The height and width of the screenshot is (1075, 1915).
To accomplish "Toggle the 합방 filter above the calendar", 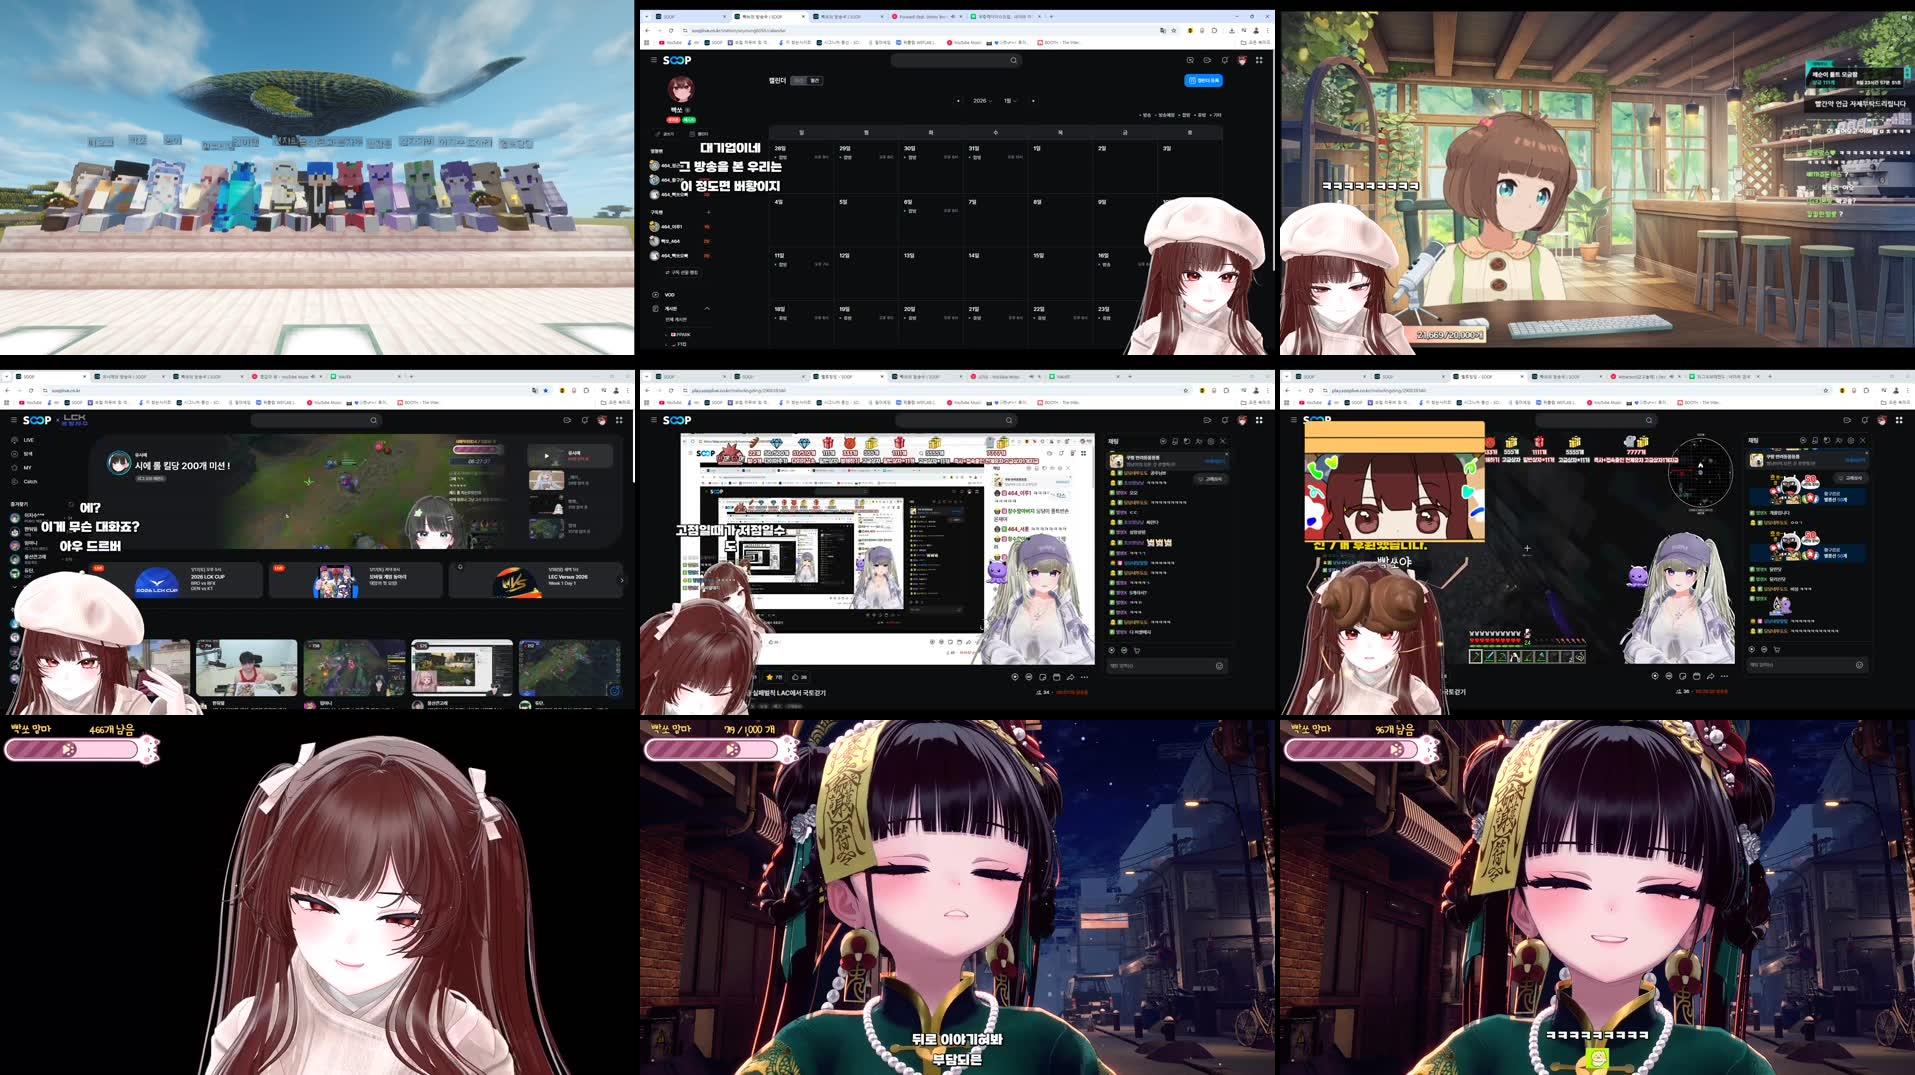I will coord(1184,114).
